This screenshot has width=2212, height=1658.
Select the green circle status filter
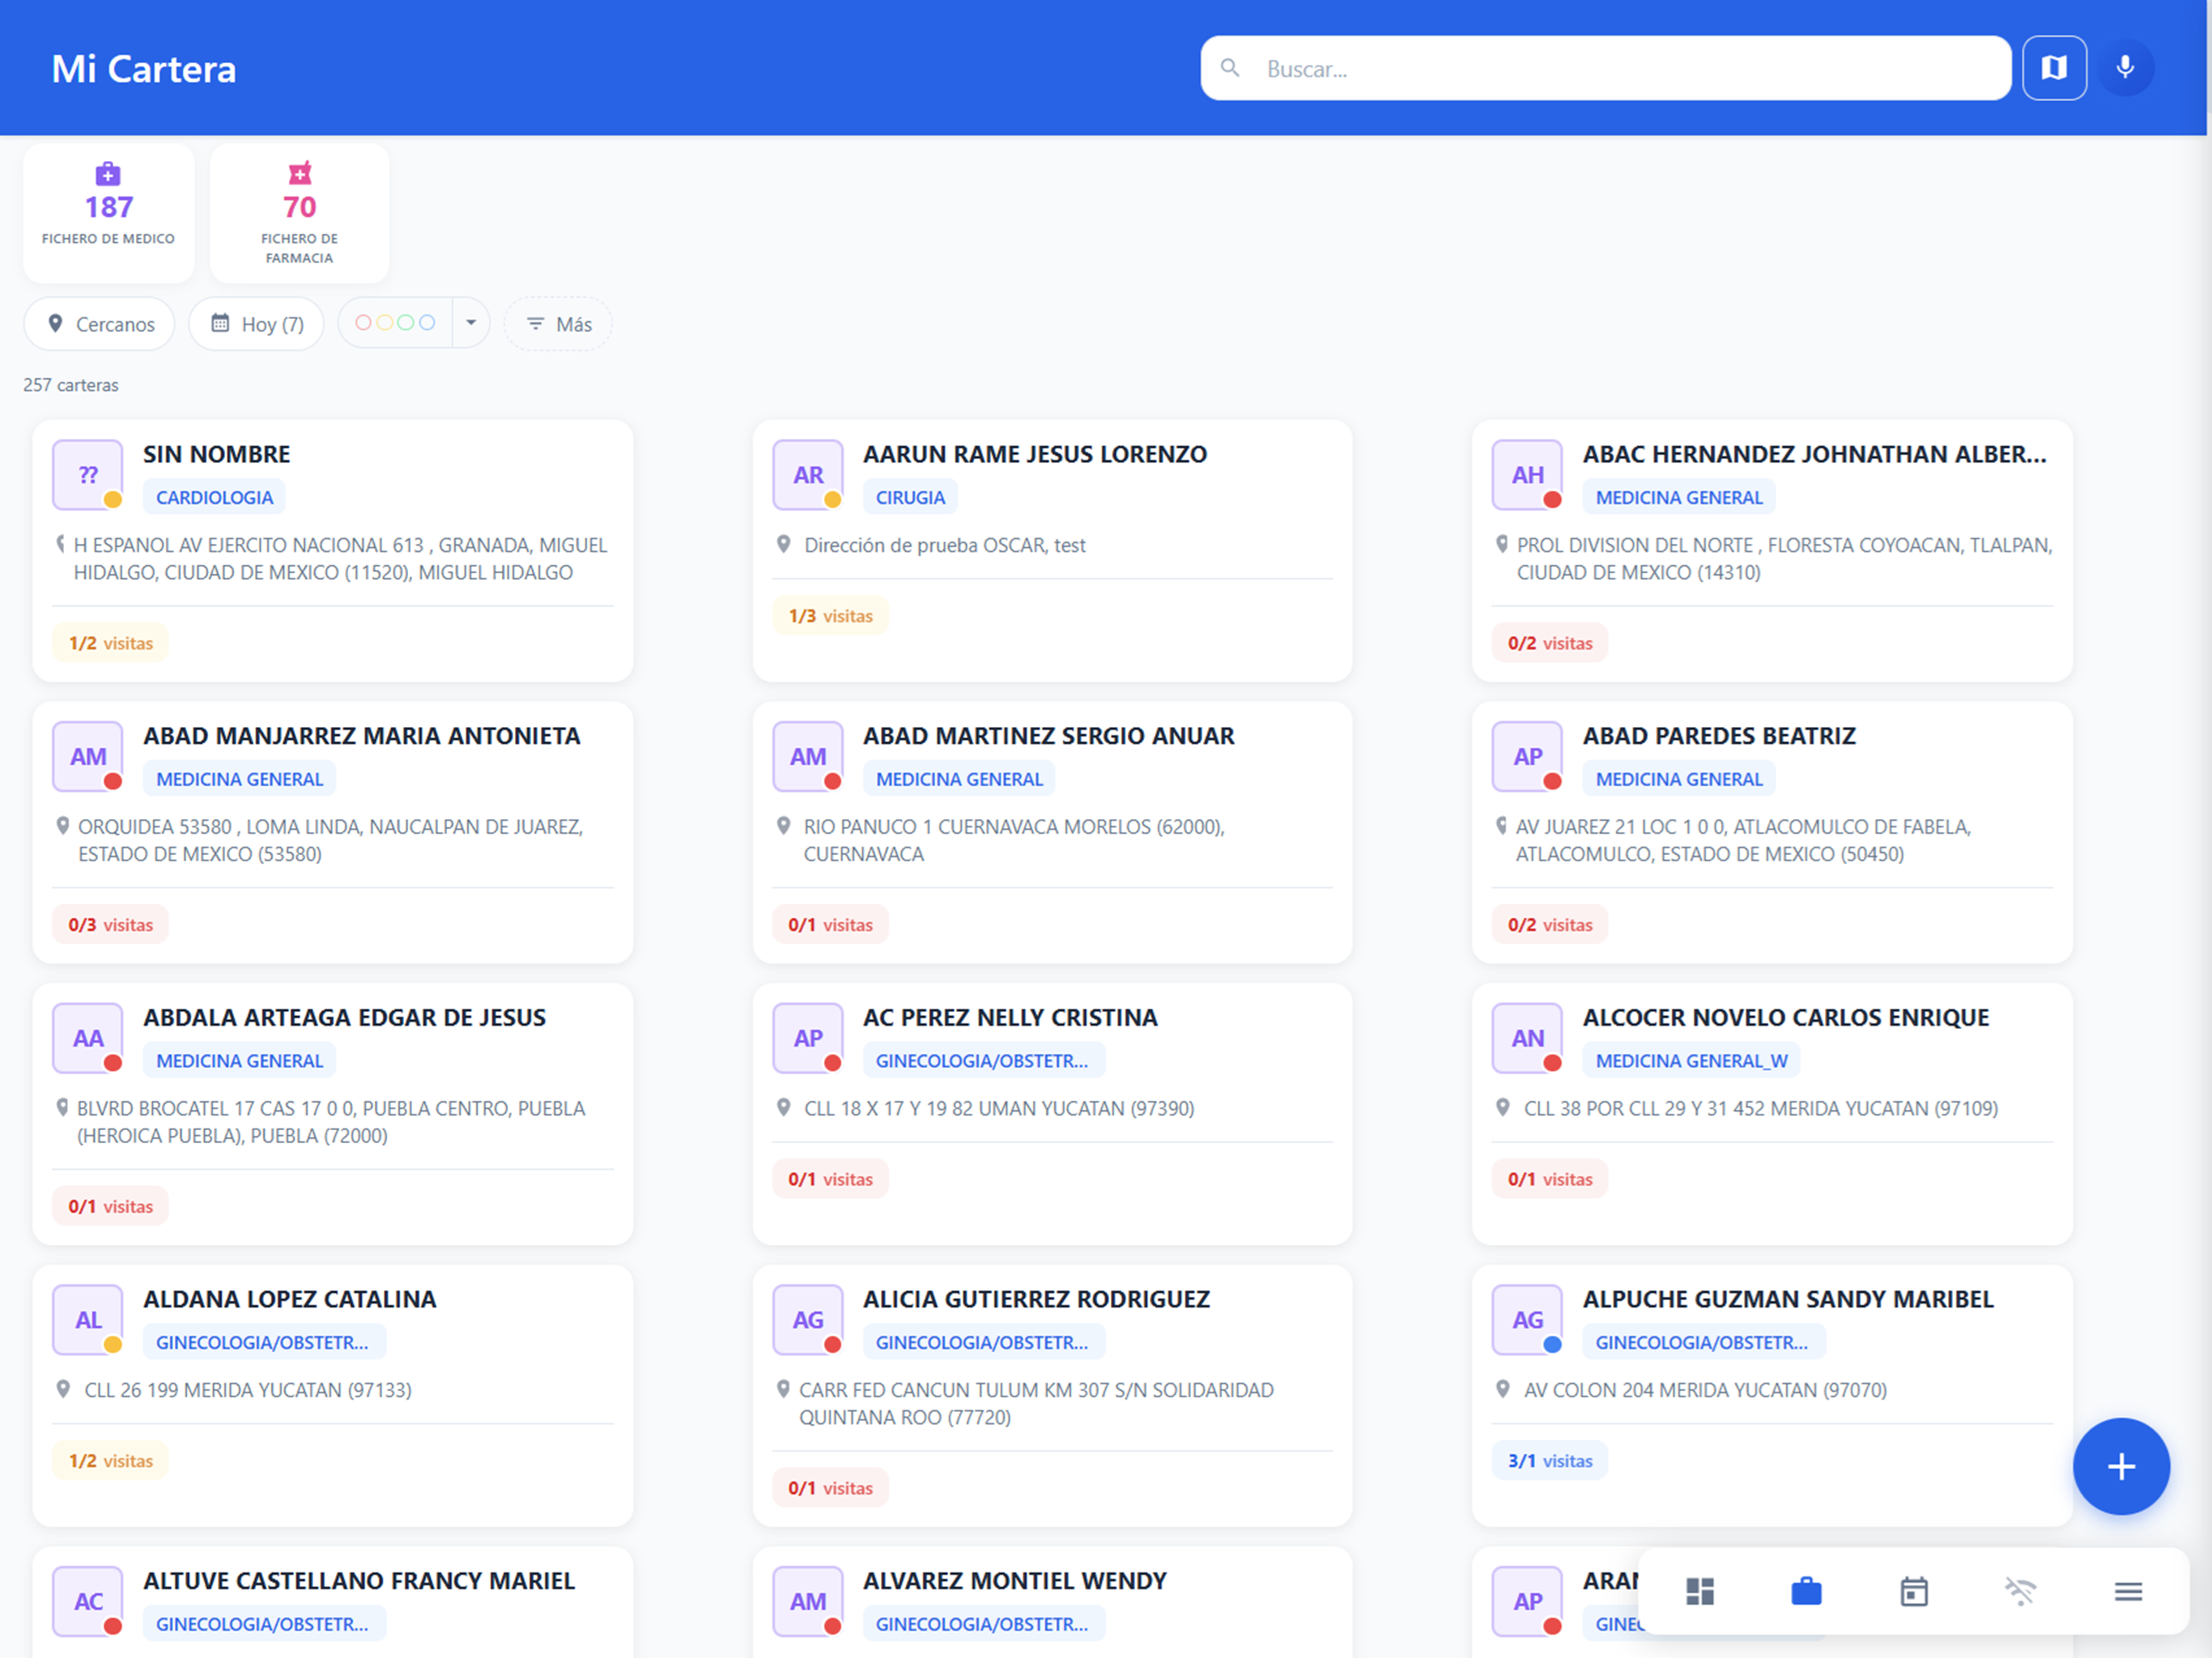tap(405, 323)
